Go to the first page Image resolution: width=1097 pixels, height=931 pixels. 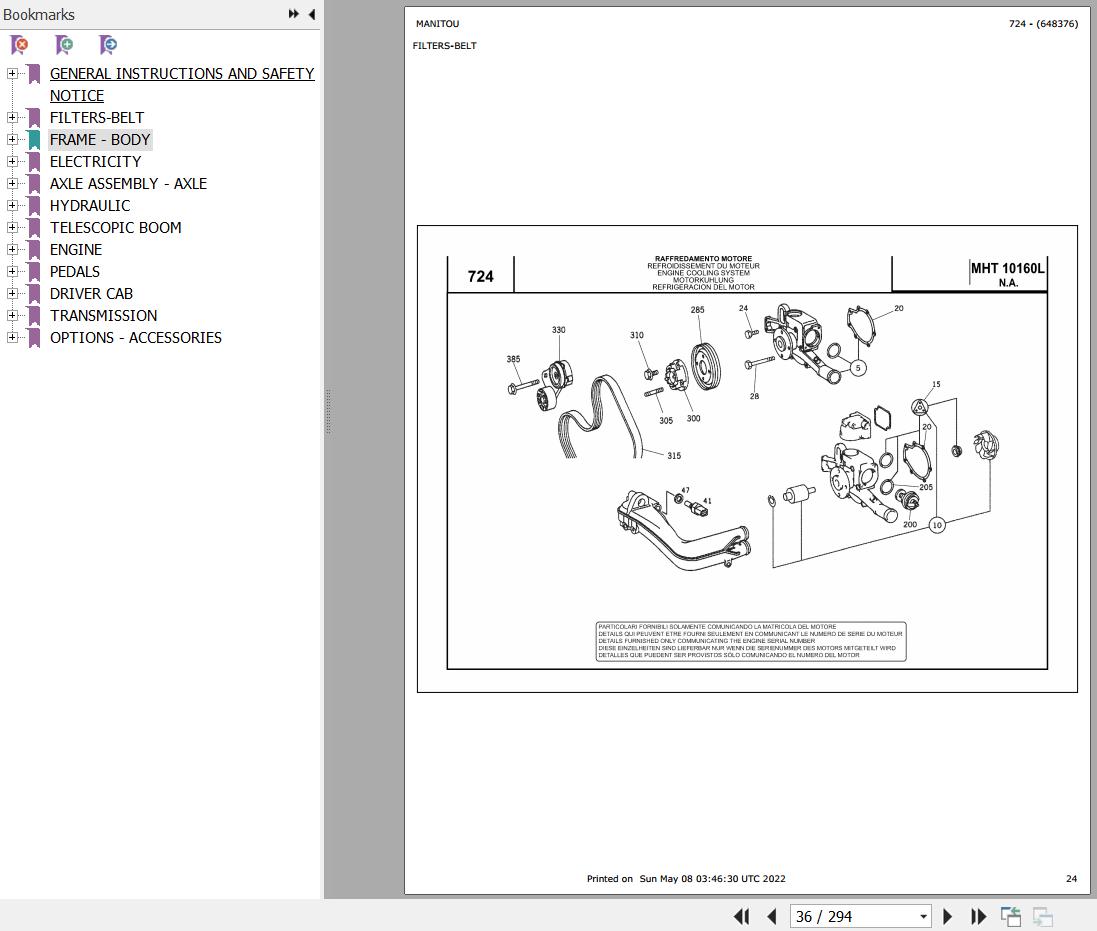(x=742, y=916)
